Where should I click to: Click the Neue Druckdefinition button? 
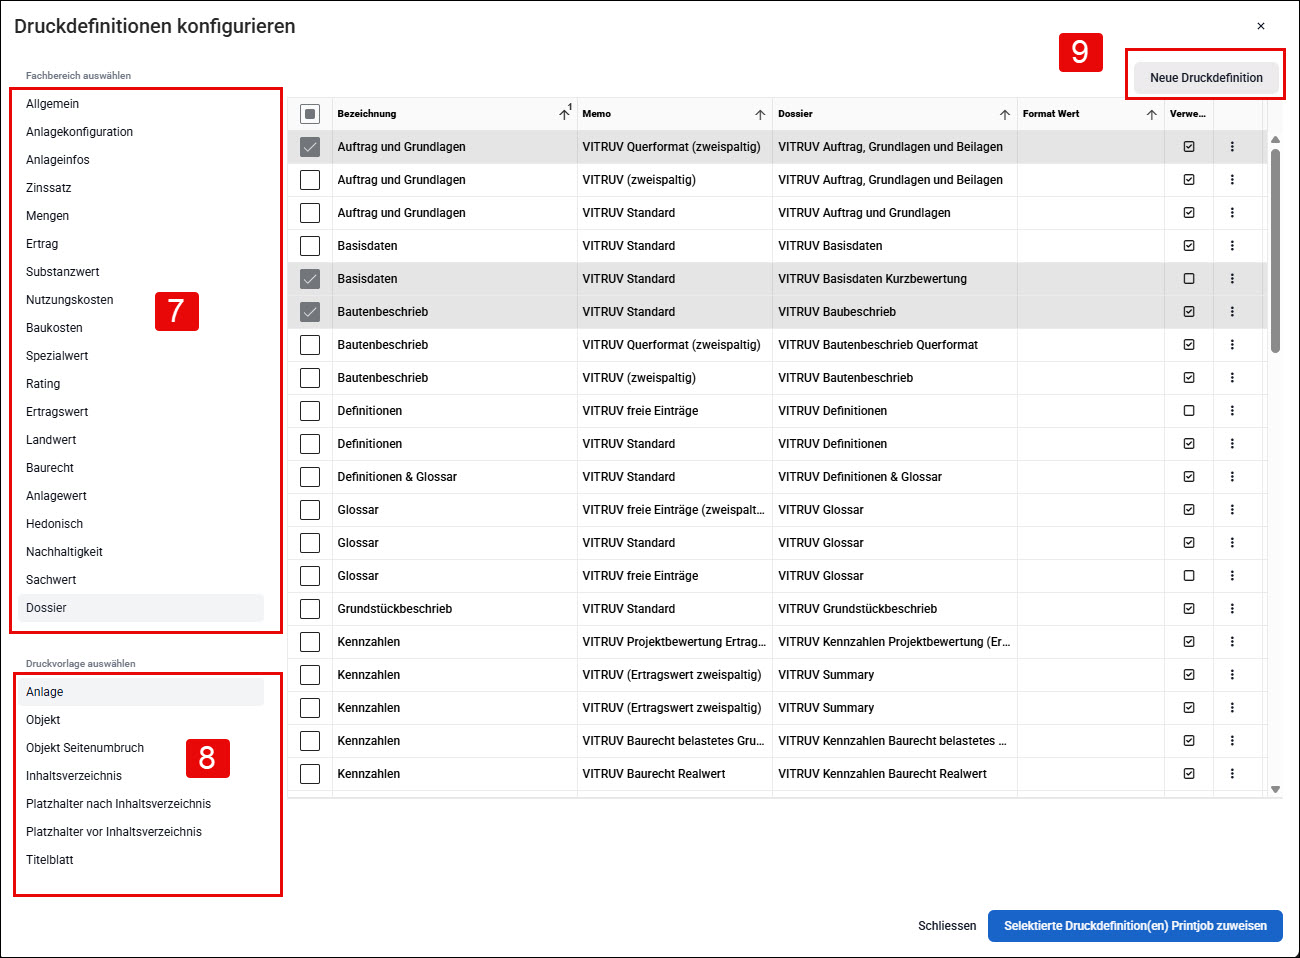[1206, 77]
